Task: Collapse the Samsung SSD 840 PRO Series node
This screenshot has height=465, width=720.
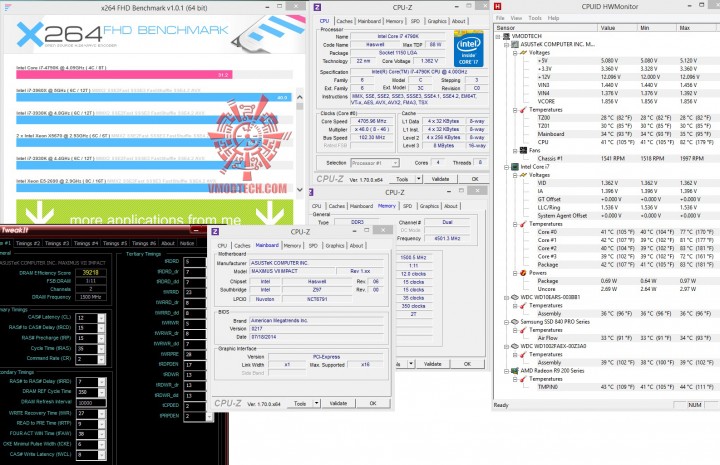Action: coord(506,322)
